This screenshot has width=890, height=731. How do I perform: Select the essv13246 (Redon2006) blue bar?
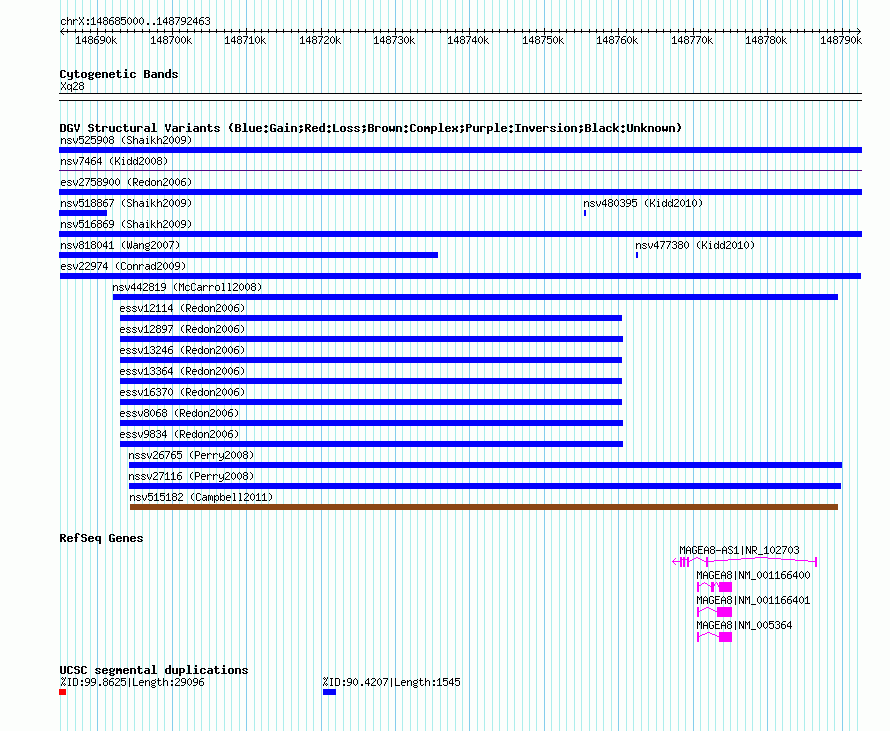371,360
